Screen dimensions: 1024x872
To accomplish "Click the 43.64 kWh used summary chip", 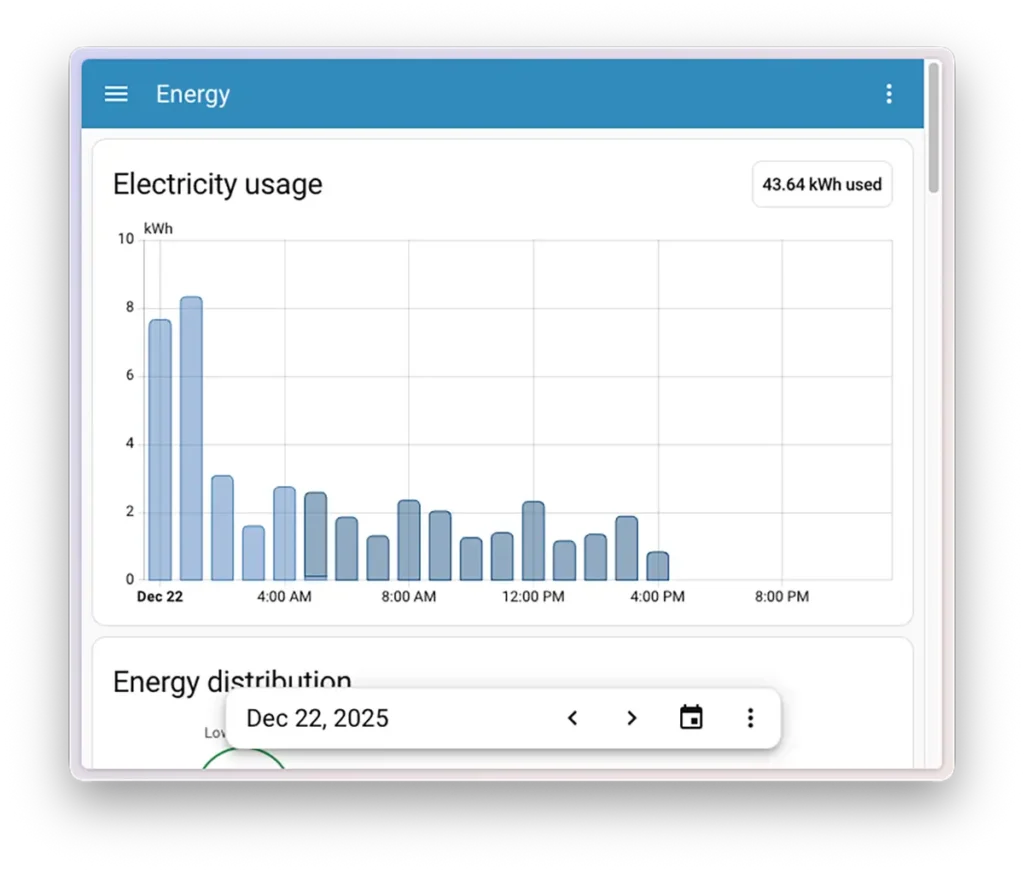I will coord(821,184).
